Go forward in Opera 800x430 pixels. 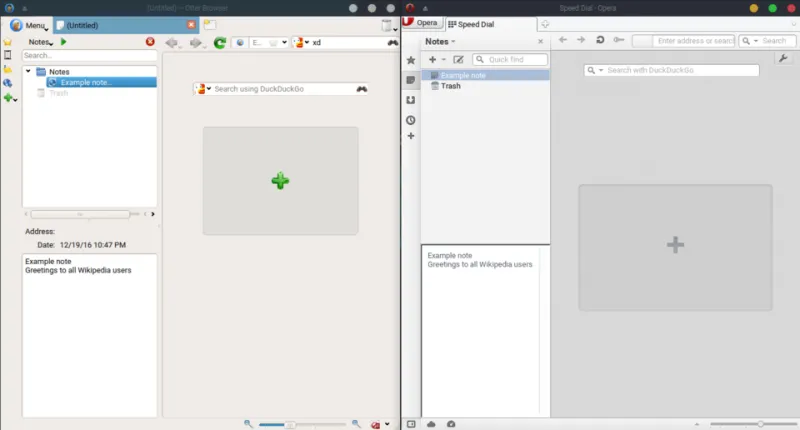(581, 40)
